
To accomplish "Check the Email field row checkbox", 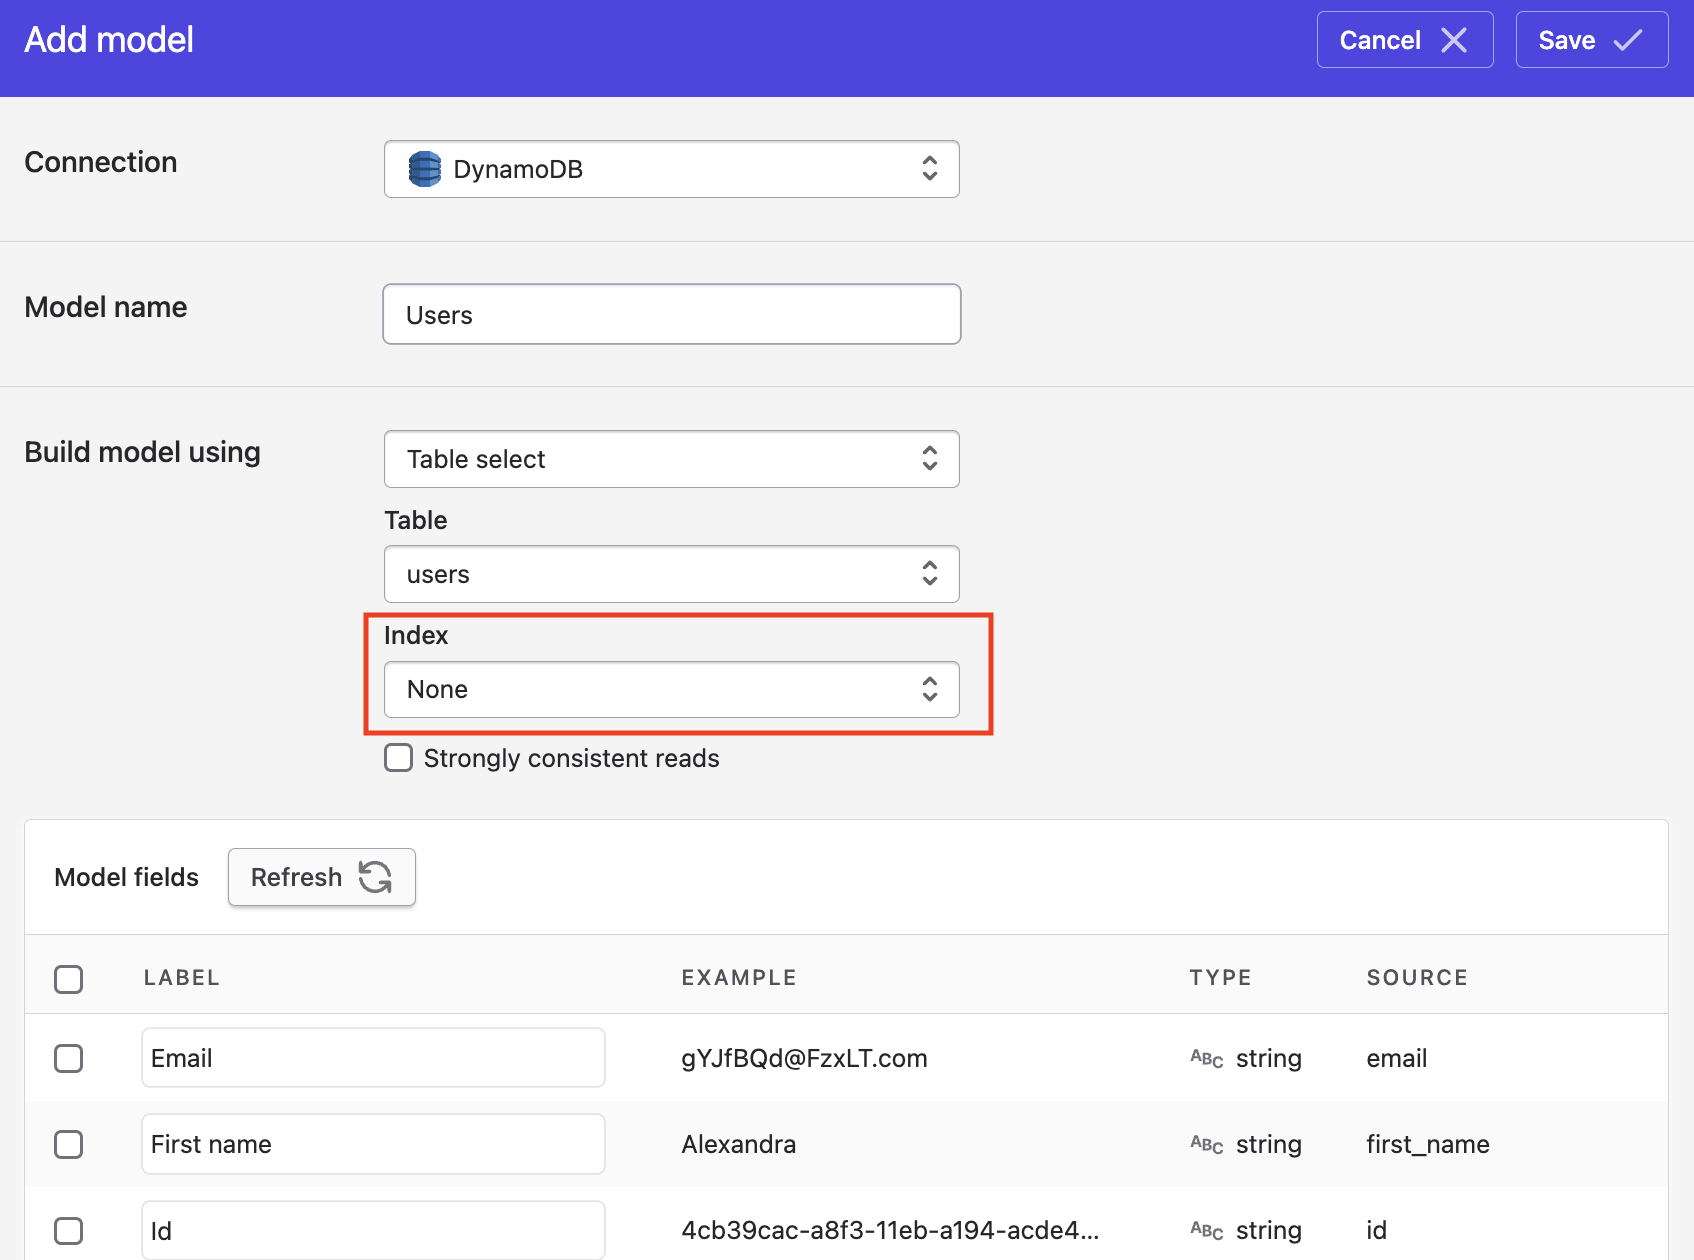I will (69, 1058).
